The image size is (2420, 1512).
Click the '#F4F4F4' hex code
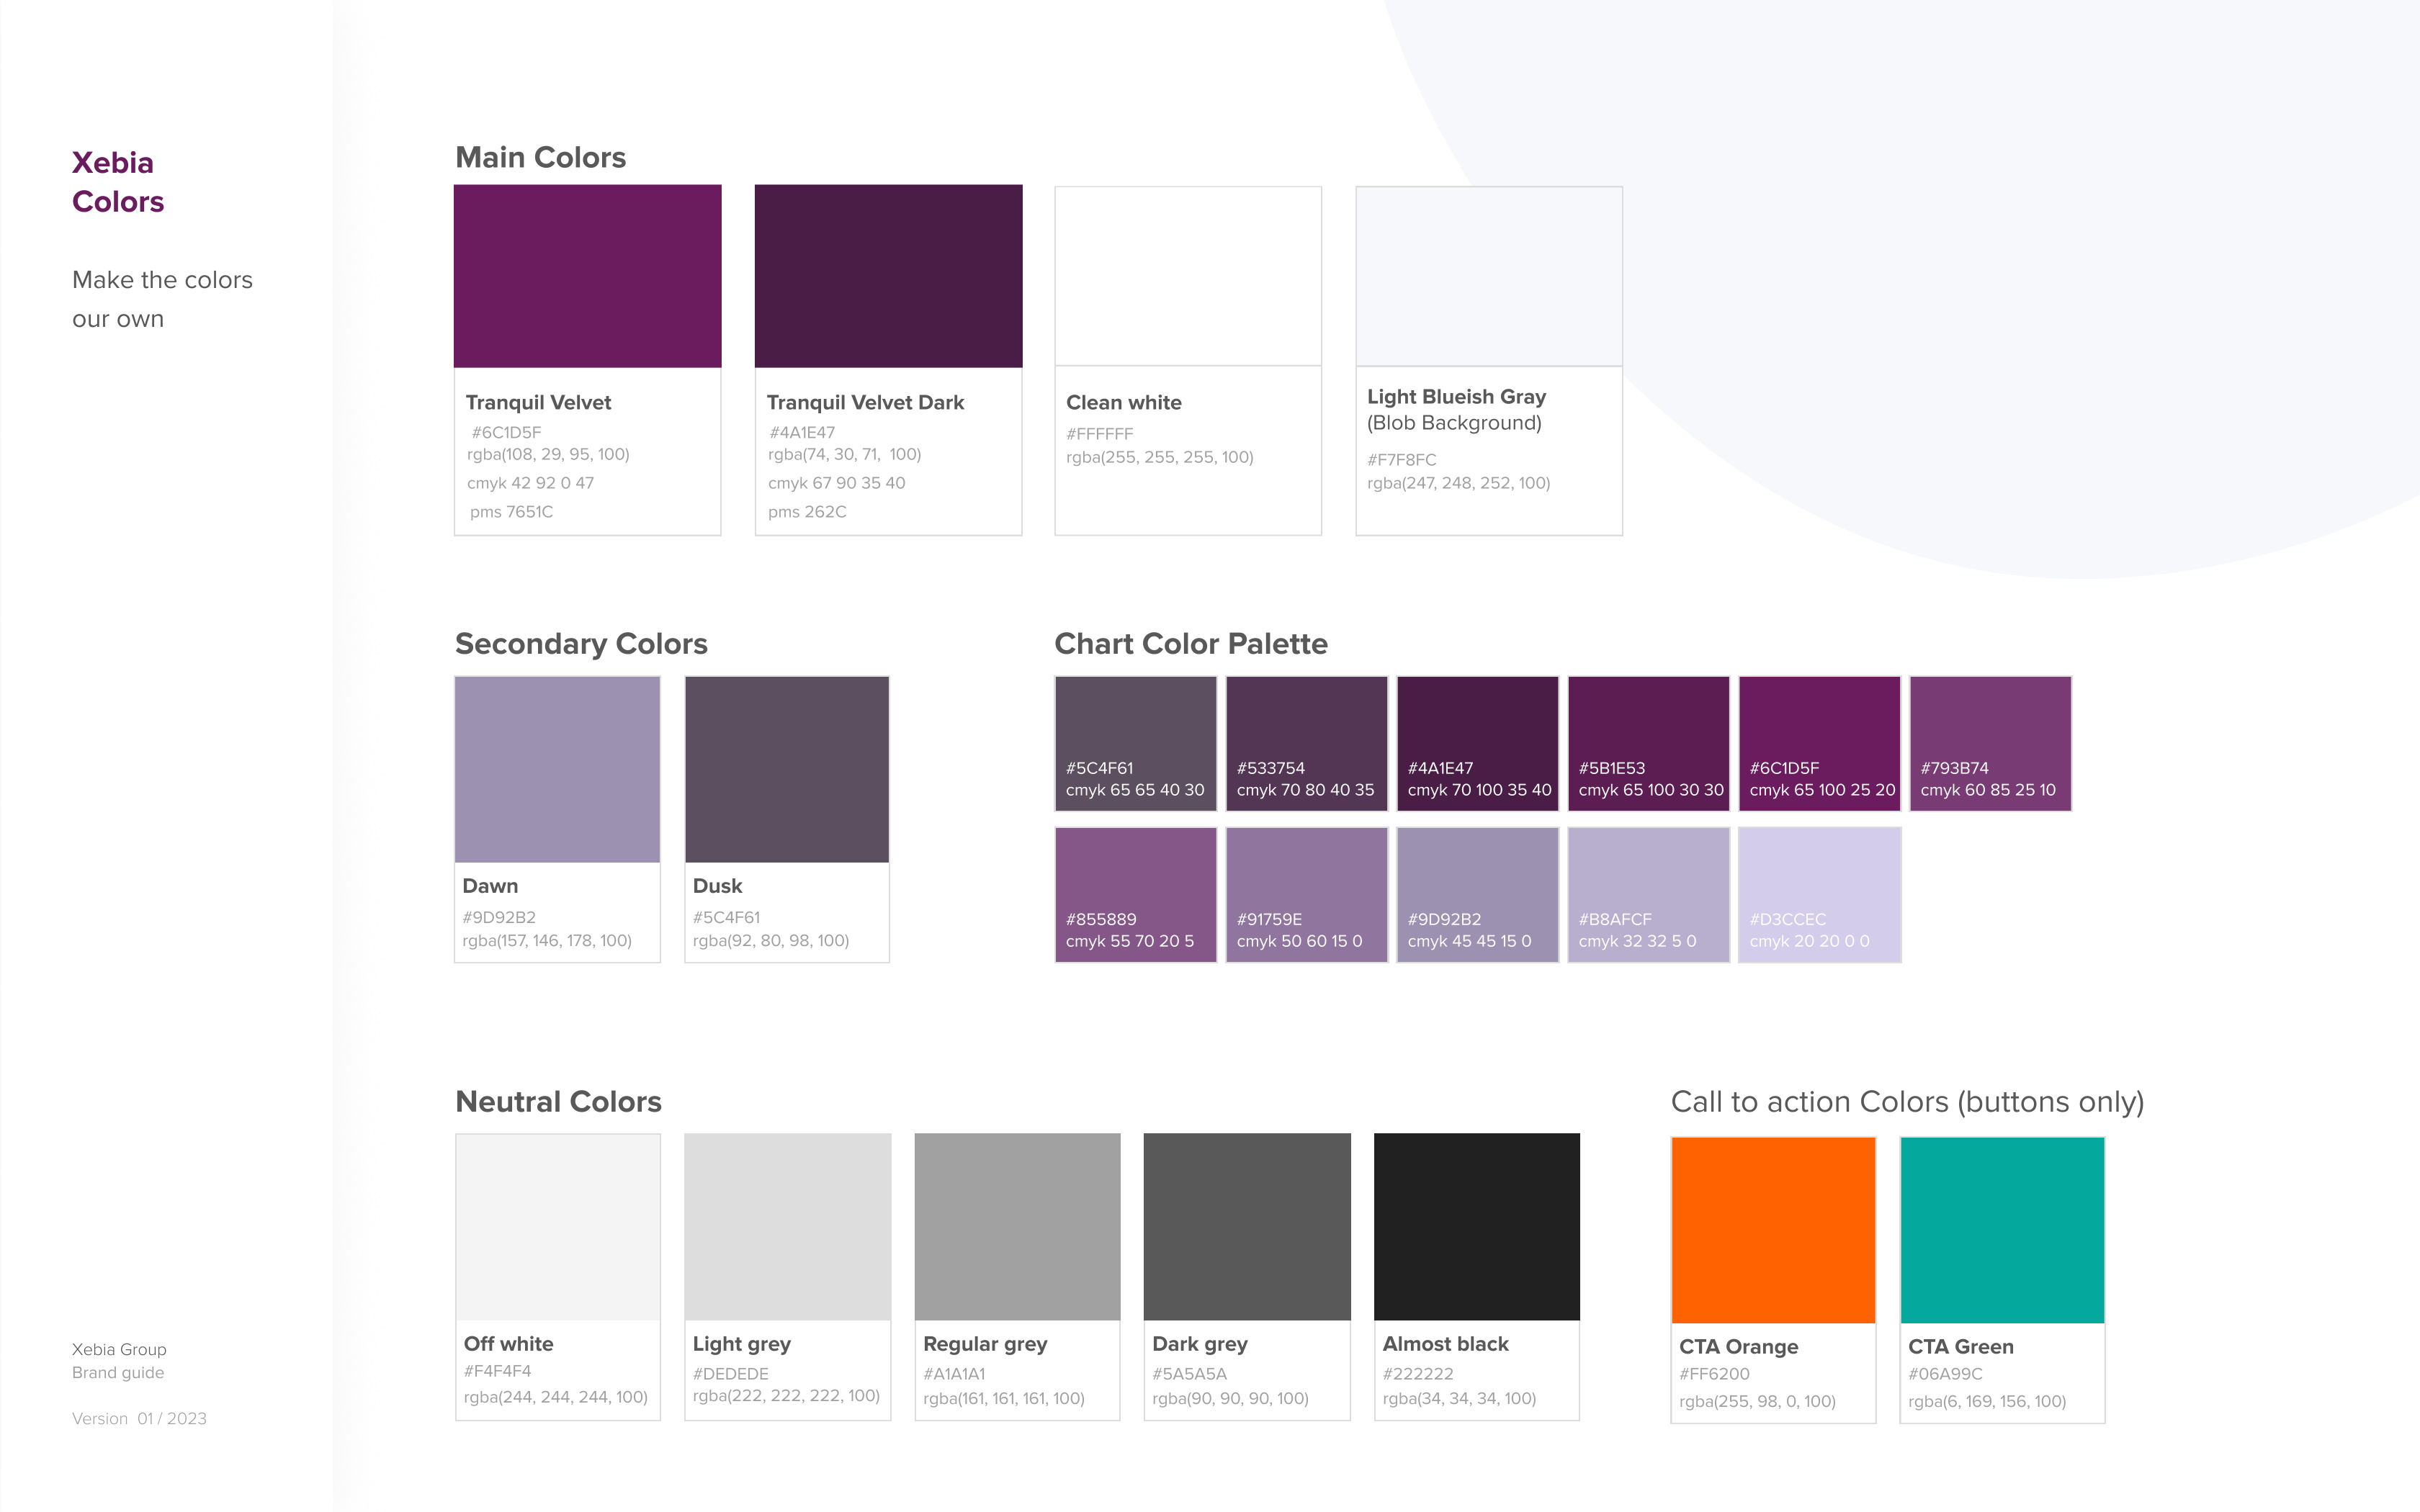(497, 1371)
